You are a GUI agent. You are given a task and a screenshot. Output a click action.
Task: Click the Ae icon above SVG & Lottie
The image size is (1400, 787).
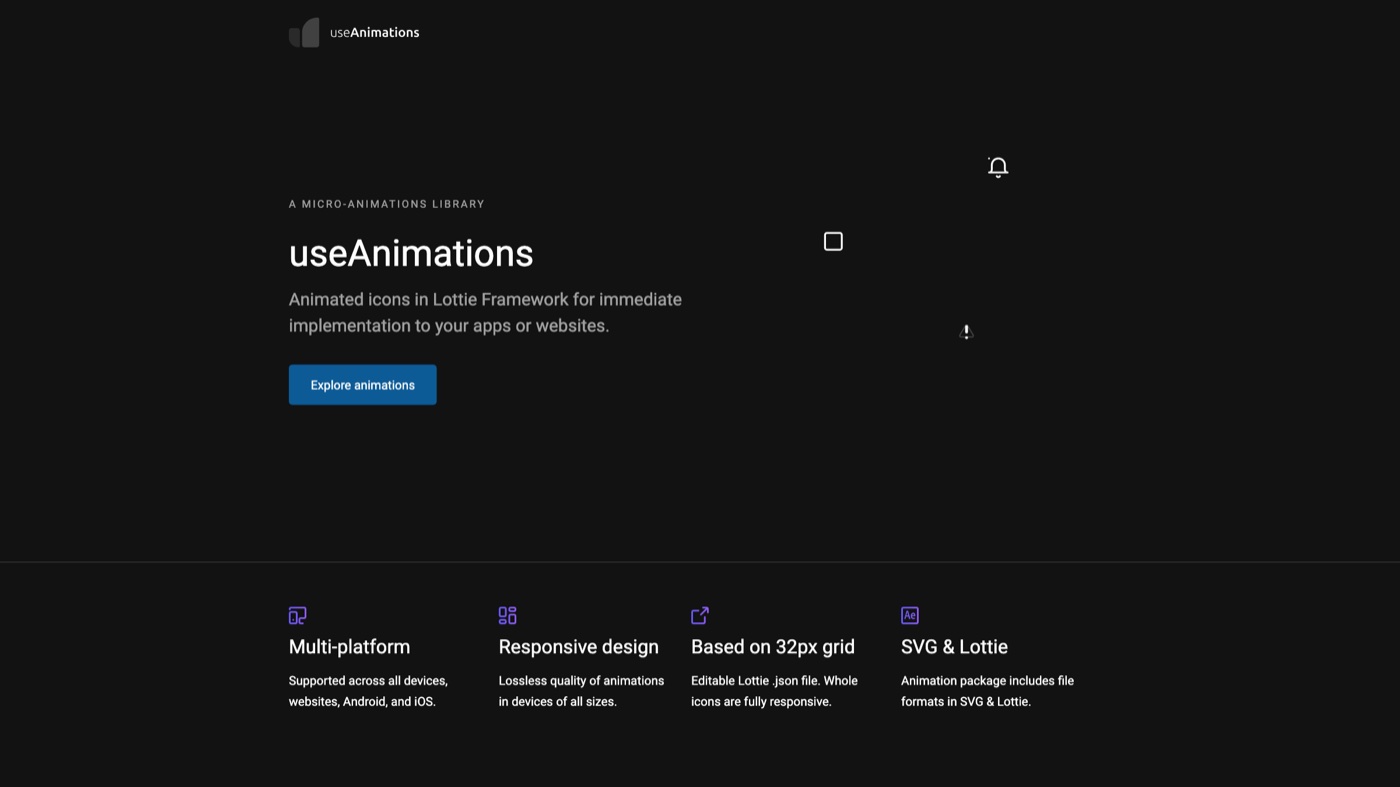pyautogui.click(x=910, y=615)
